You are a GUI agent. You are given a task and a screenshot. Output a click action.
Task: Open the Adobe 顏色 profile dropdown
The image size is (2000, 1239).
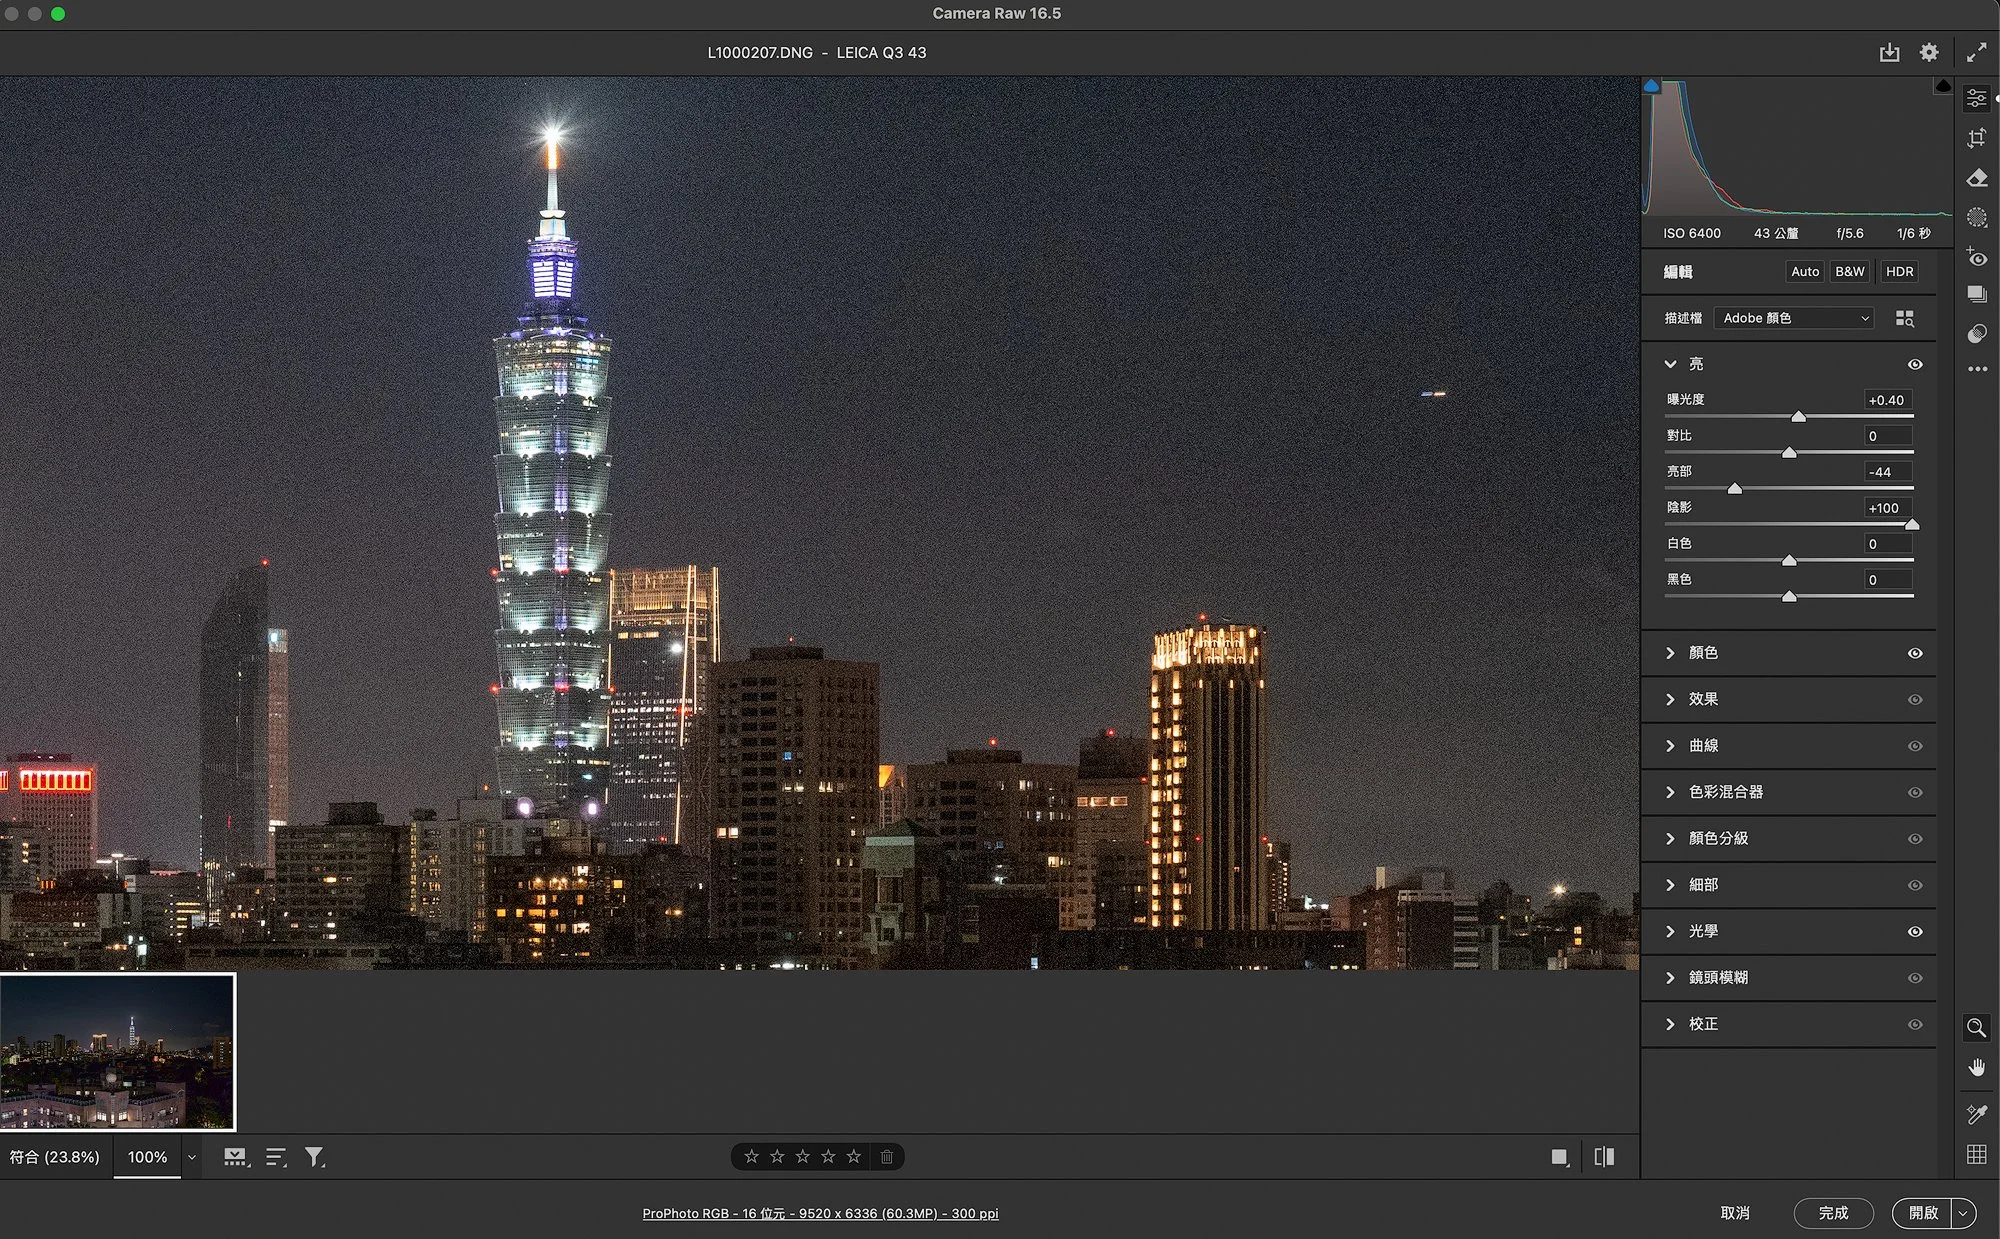point(1794,318)
